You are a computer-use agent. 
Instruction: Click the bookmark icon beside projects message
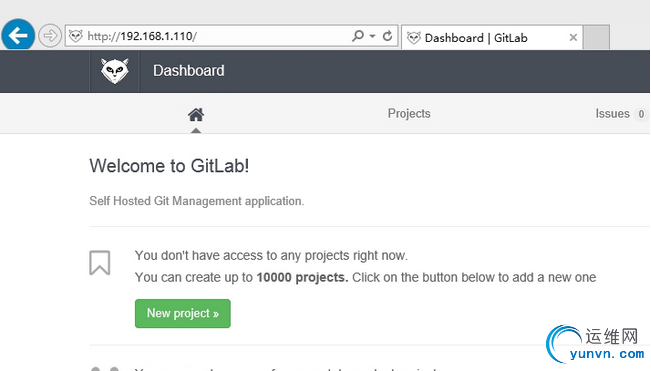click(100, 263)
